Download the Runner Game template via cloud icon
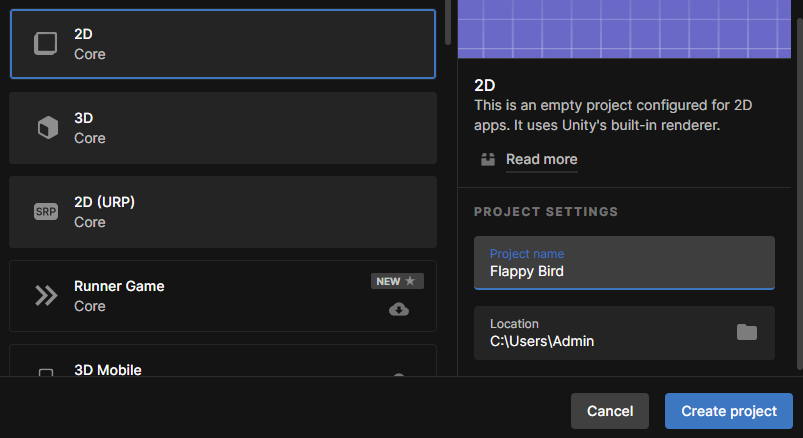The image size is (803, 438). tap(399, 309)
